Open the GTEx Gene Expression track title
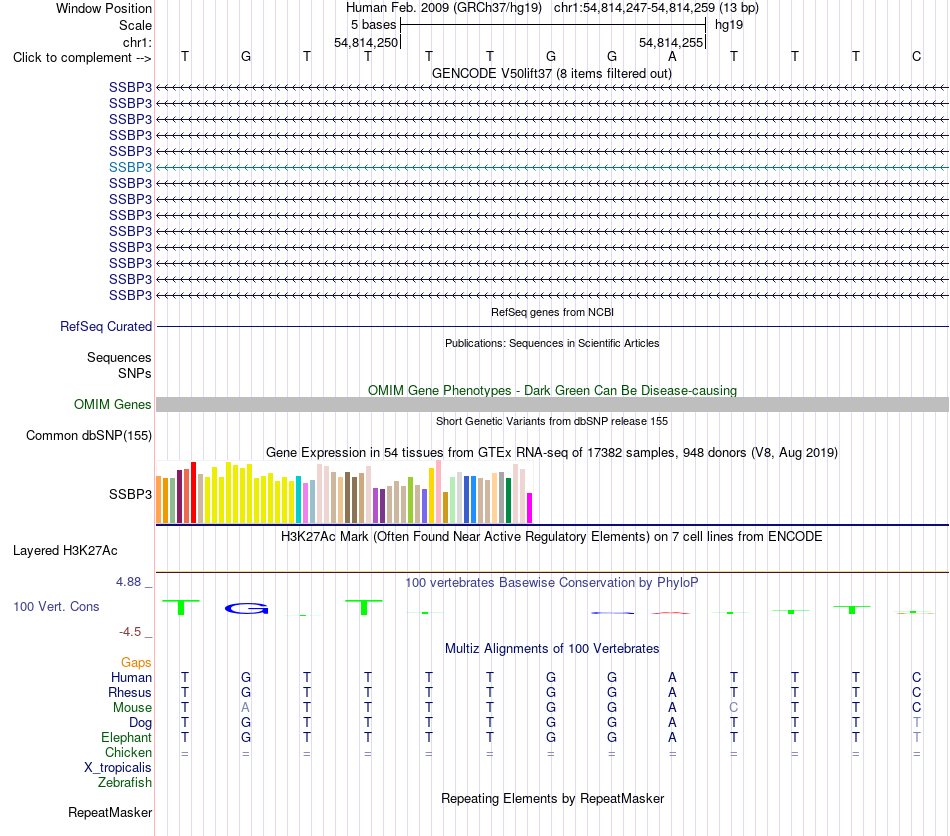Image resolution: width=950 pixels, height=836 pixels. 551,453
